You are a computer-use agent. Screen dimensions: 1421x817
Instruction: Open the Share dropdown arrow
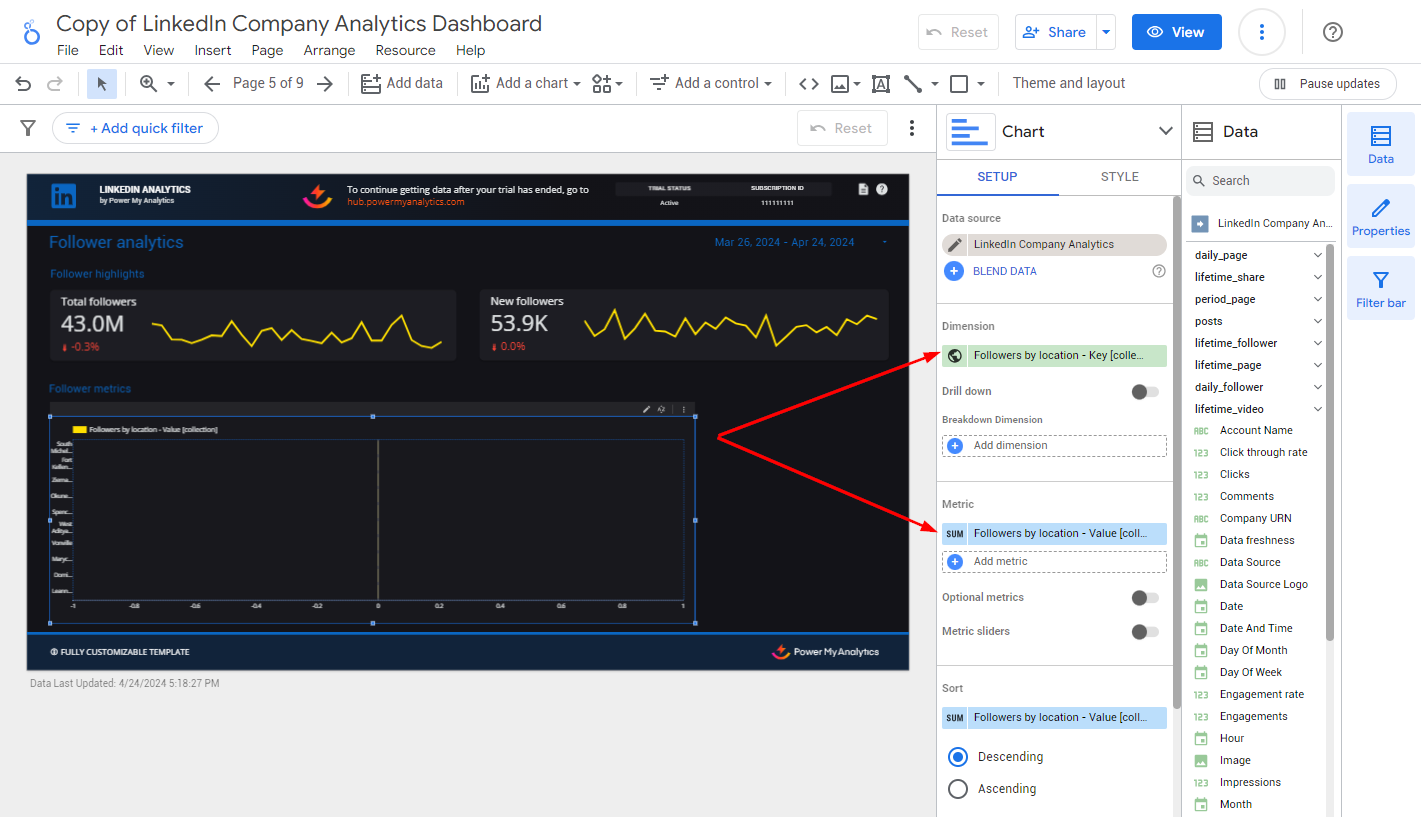1106,32
